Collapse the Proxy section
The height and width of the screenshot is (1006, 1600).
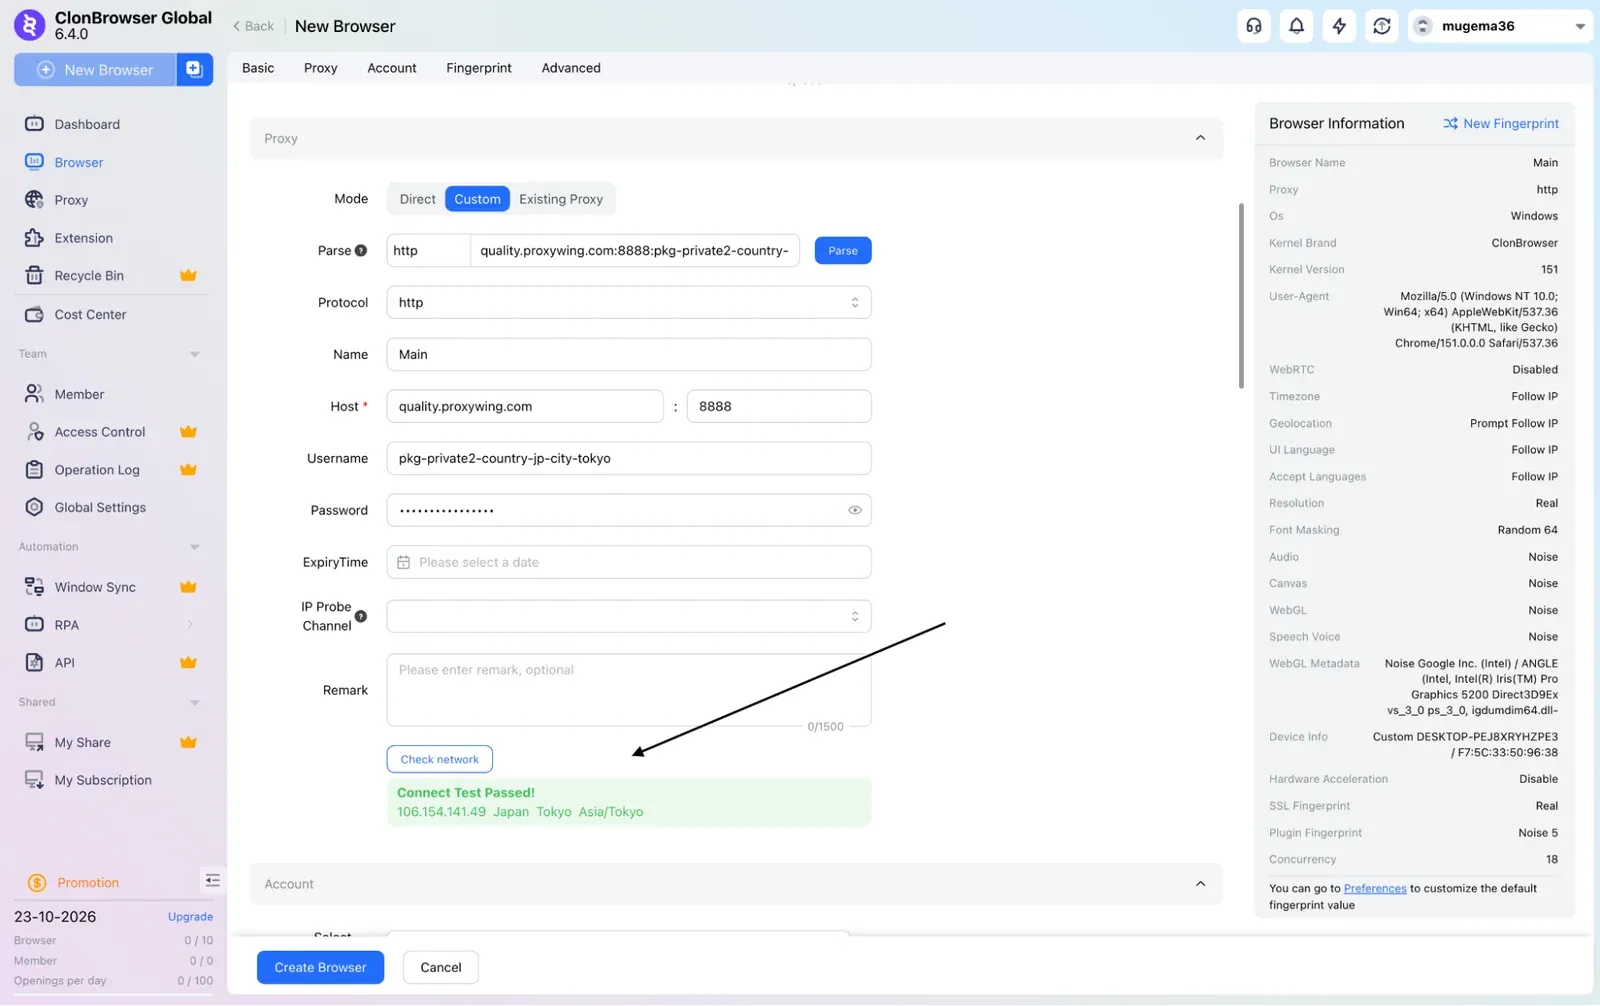coord(1201,138)
